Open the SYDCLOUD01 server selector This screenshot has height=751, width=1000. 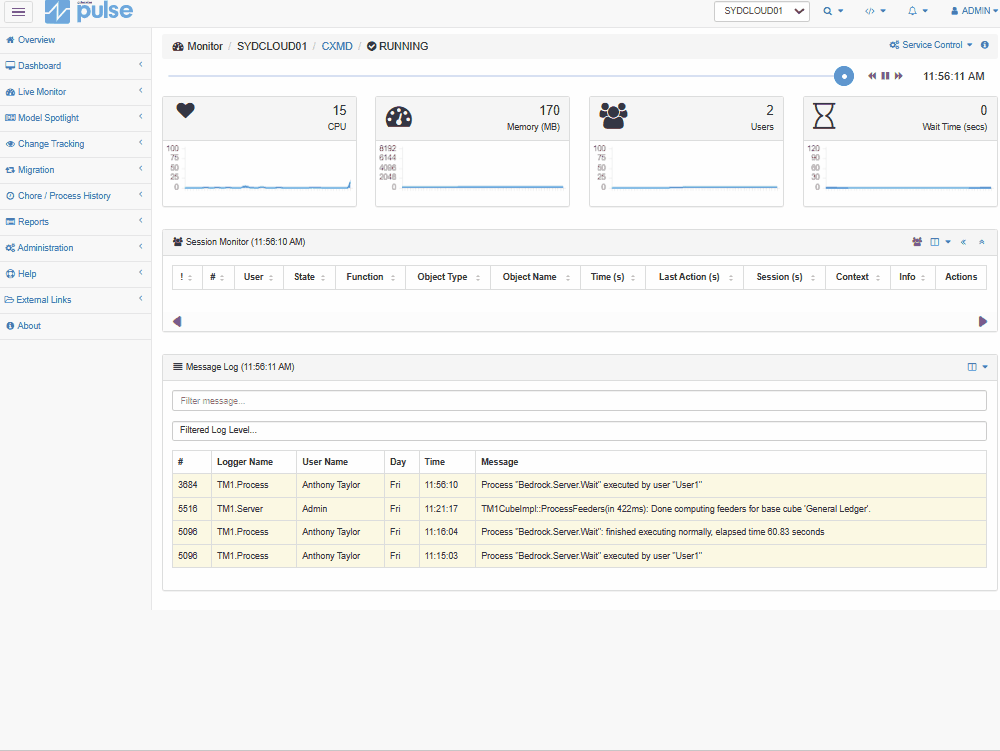tap(761, 11)
